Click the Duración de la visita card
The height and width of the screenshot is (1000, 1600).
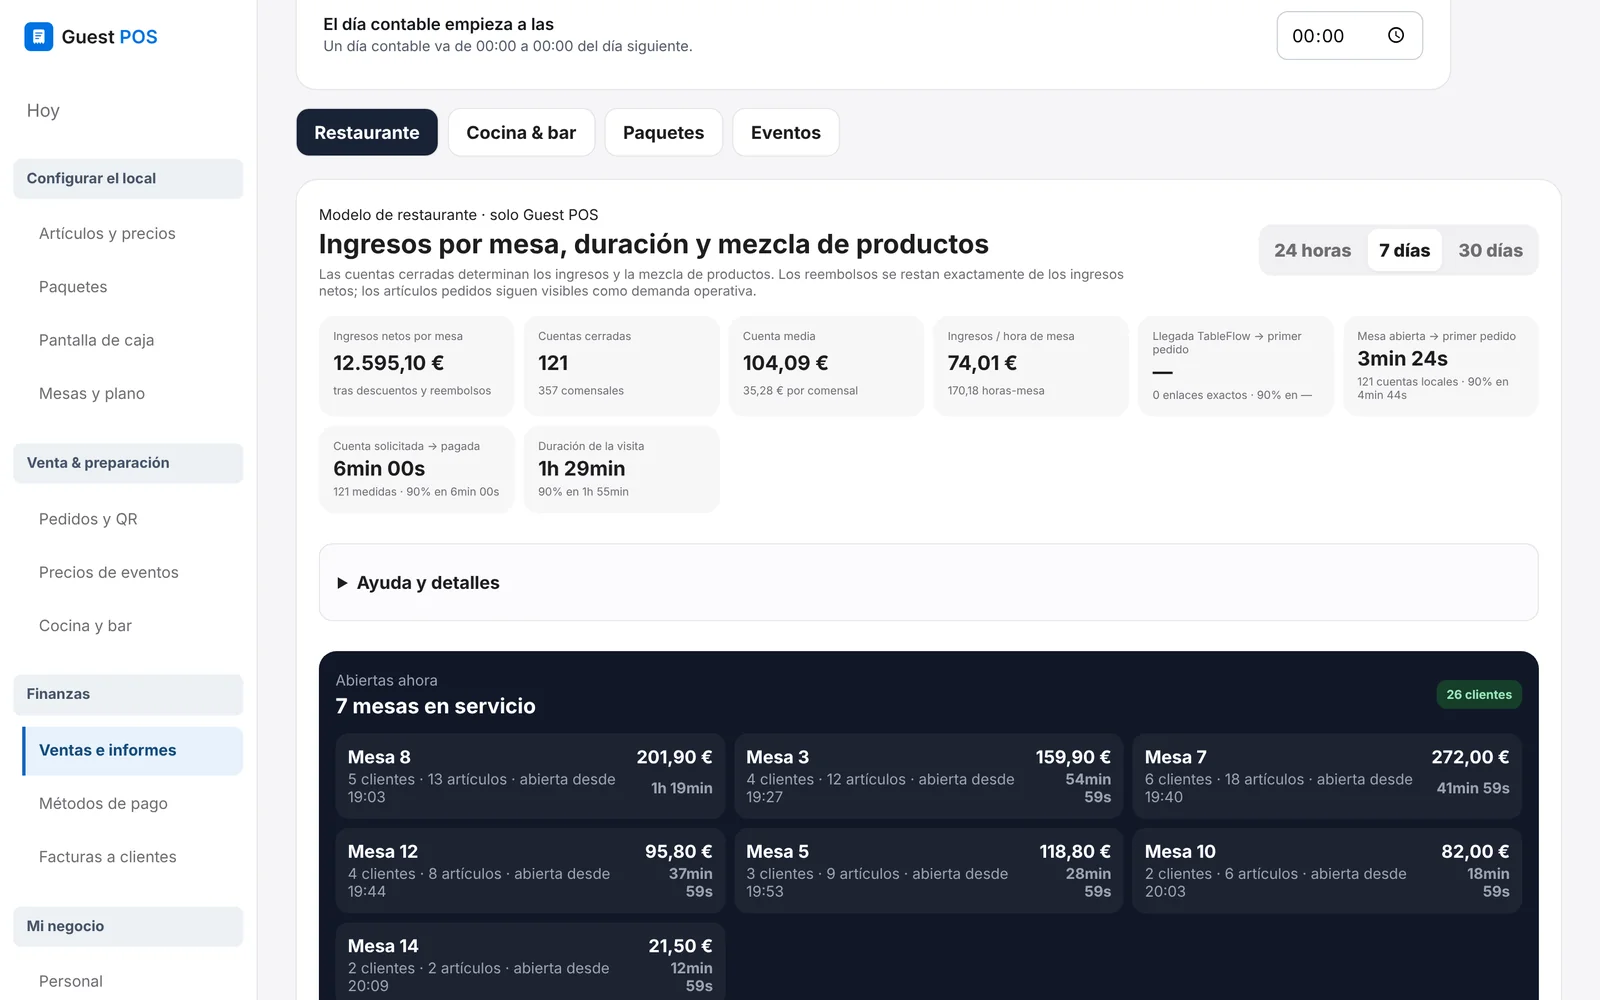coord(621,470)
